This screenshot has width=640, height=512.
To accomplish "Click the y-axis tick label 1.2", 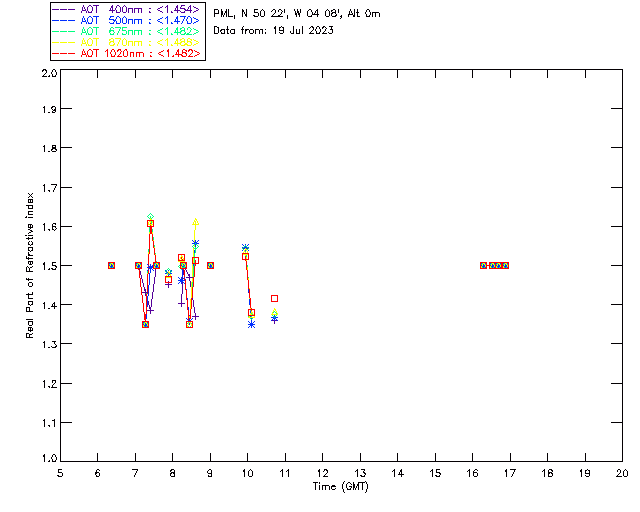I will (49, 383).
